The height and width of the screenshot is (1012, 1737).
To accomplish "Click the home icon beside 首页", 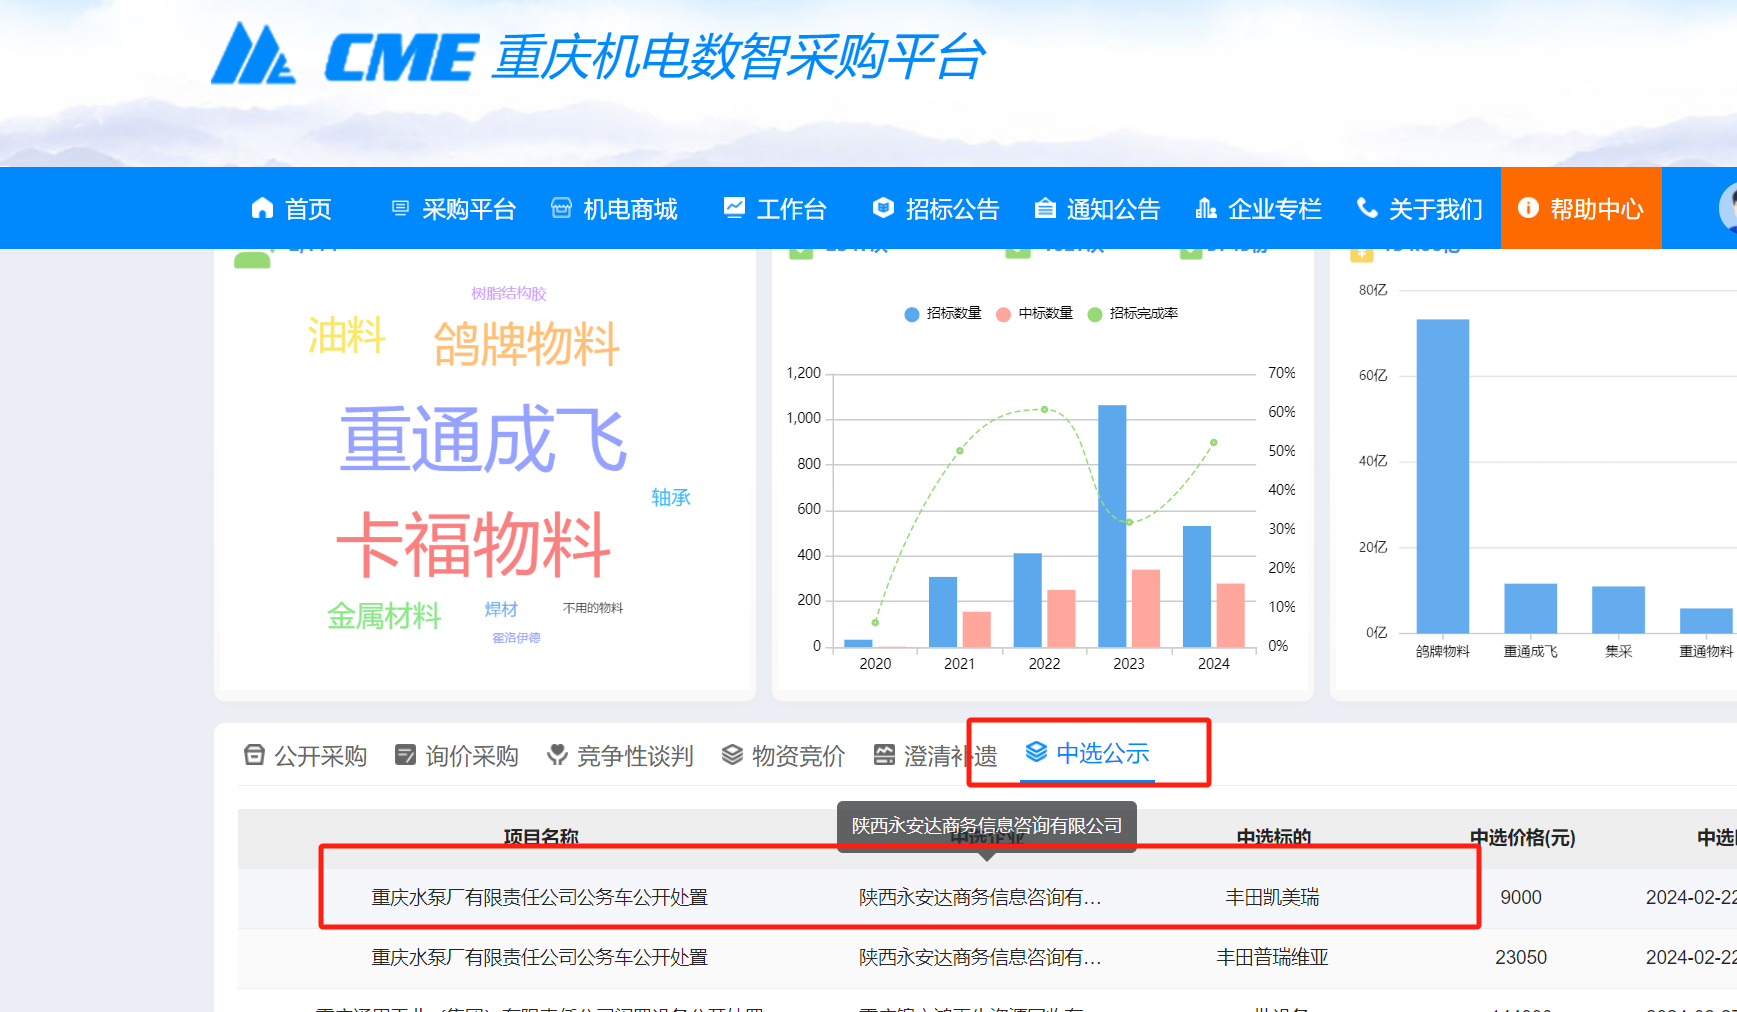I will [262, 208].
